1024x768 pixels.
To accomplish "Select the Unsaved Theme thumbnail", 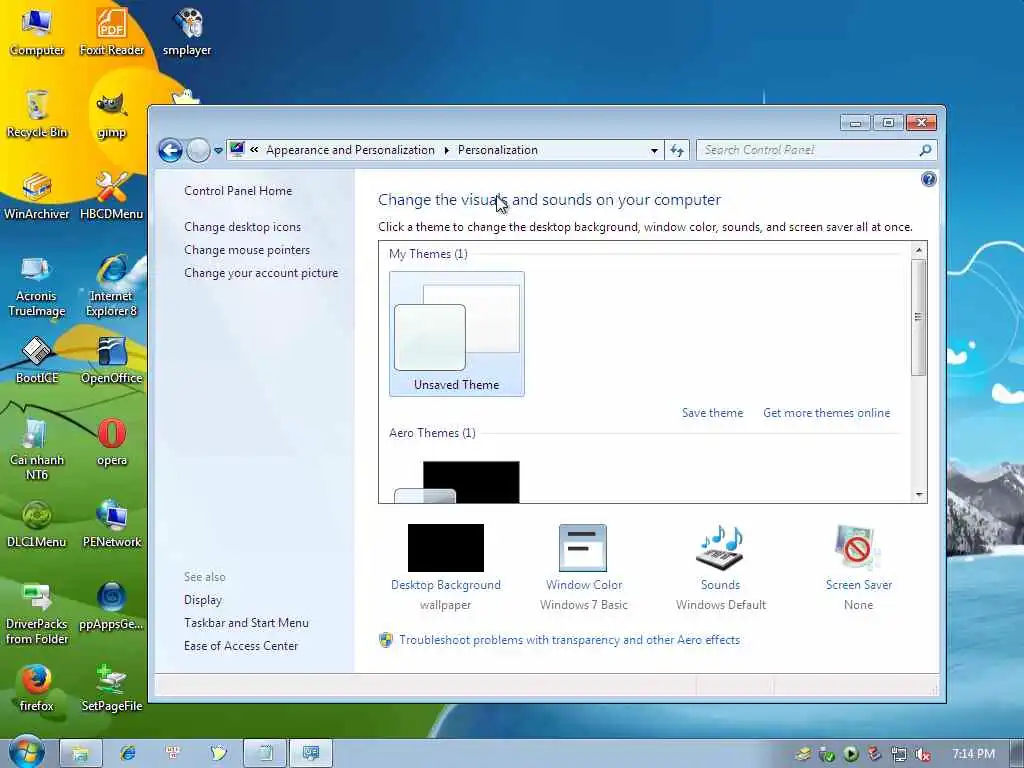I will pos(456,334).
